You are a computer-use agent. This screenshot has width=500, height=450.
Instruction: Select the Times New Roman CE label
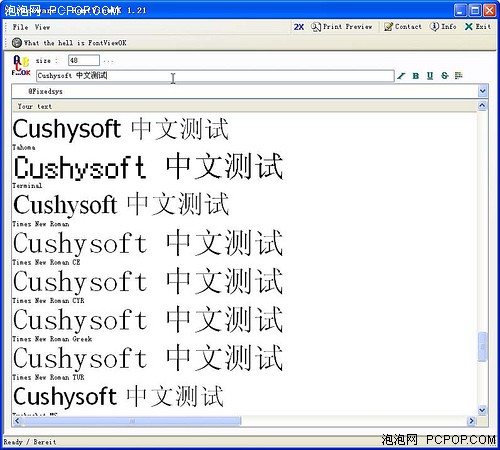[x=46, y=262]
